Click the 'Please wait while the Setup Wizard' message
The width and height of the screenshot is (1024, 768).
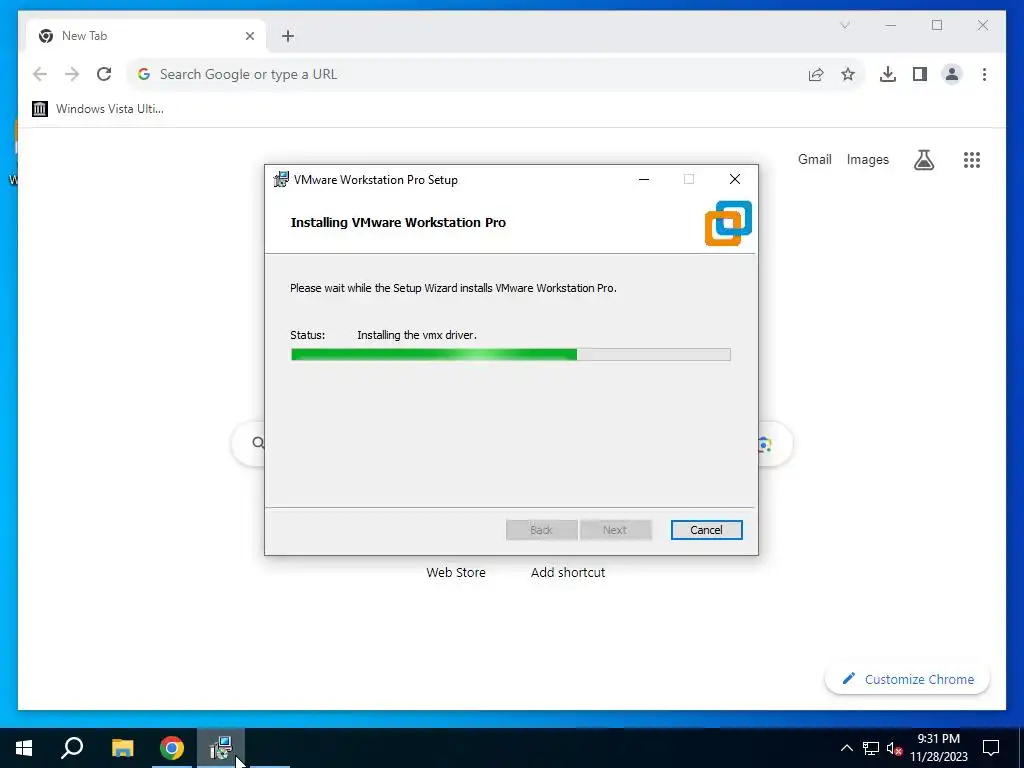pyautogui.click(x=453, y=288)
